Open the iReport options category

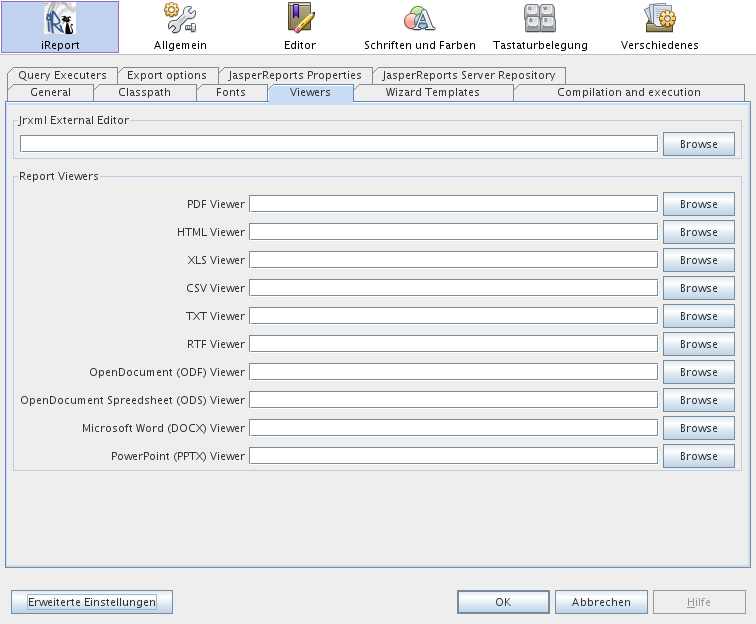click(x=60, y=27)
